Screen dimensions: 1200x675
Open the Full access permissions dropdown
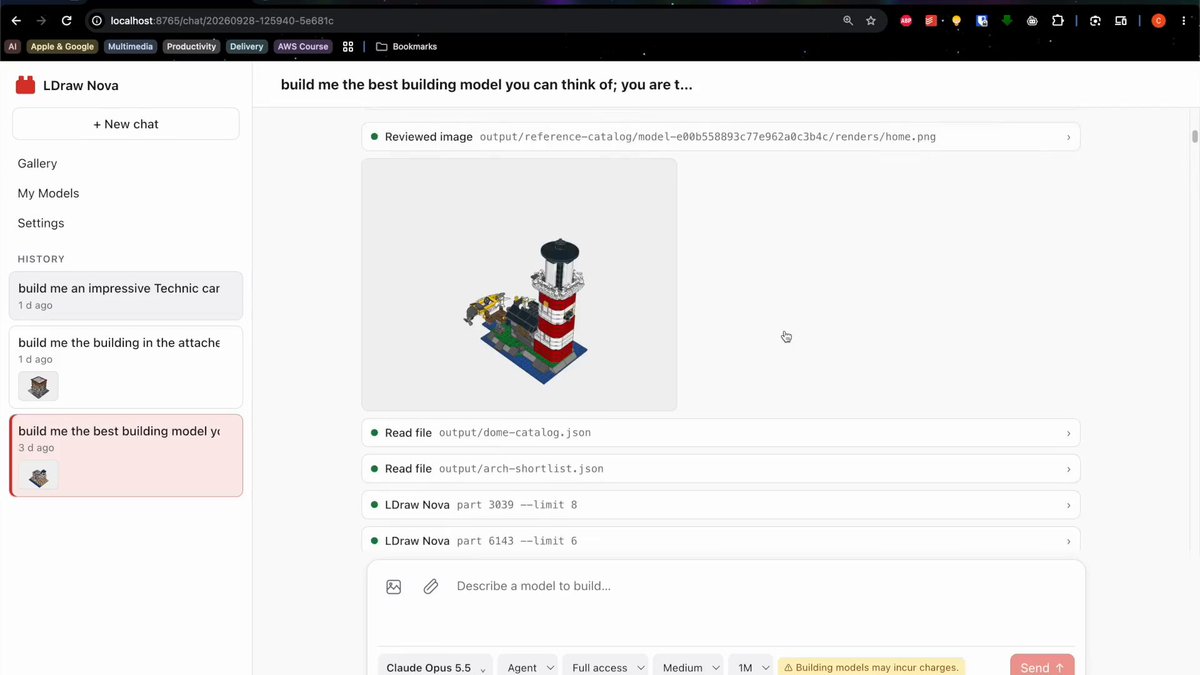click(x=607, y=667)
